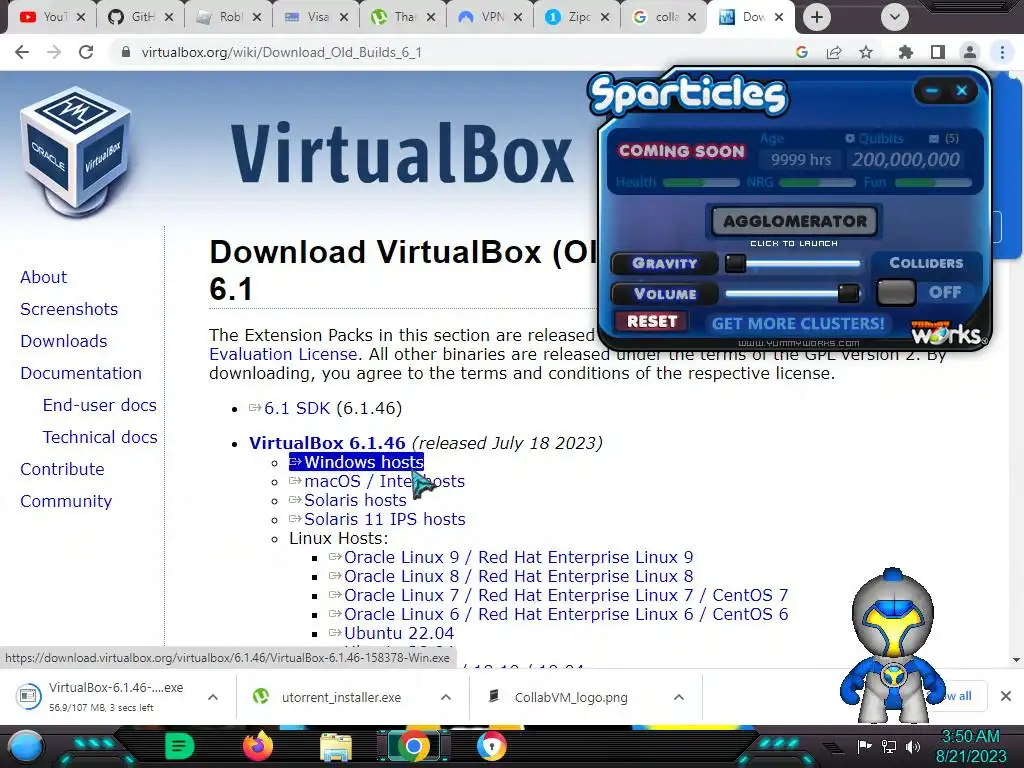Click the Google icon in address bar
Screen dimensions: 1024x768
(802, 52)
